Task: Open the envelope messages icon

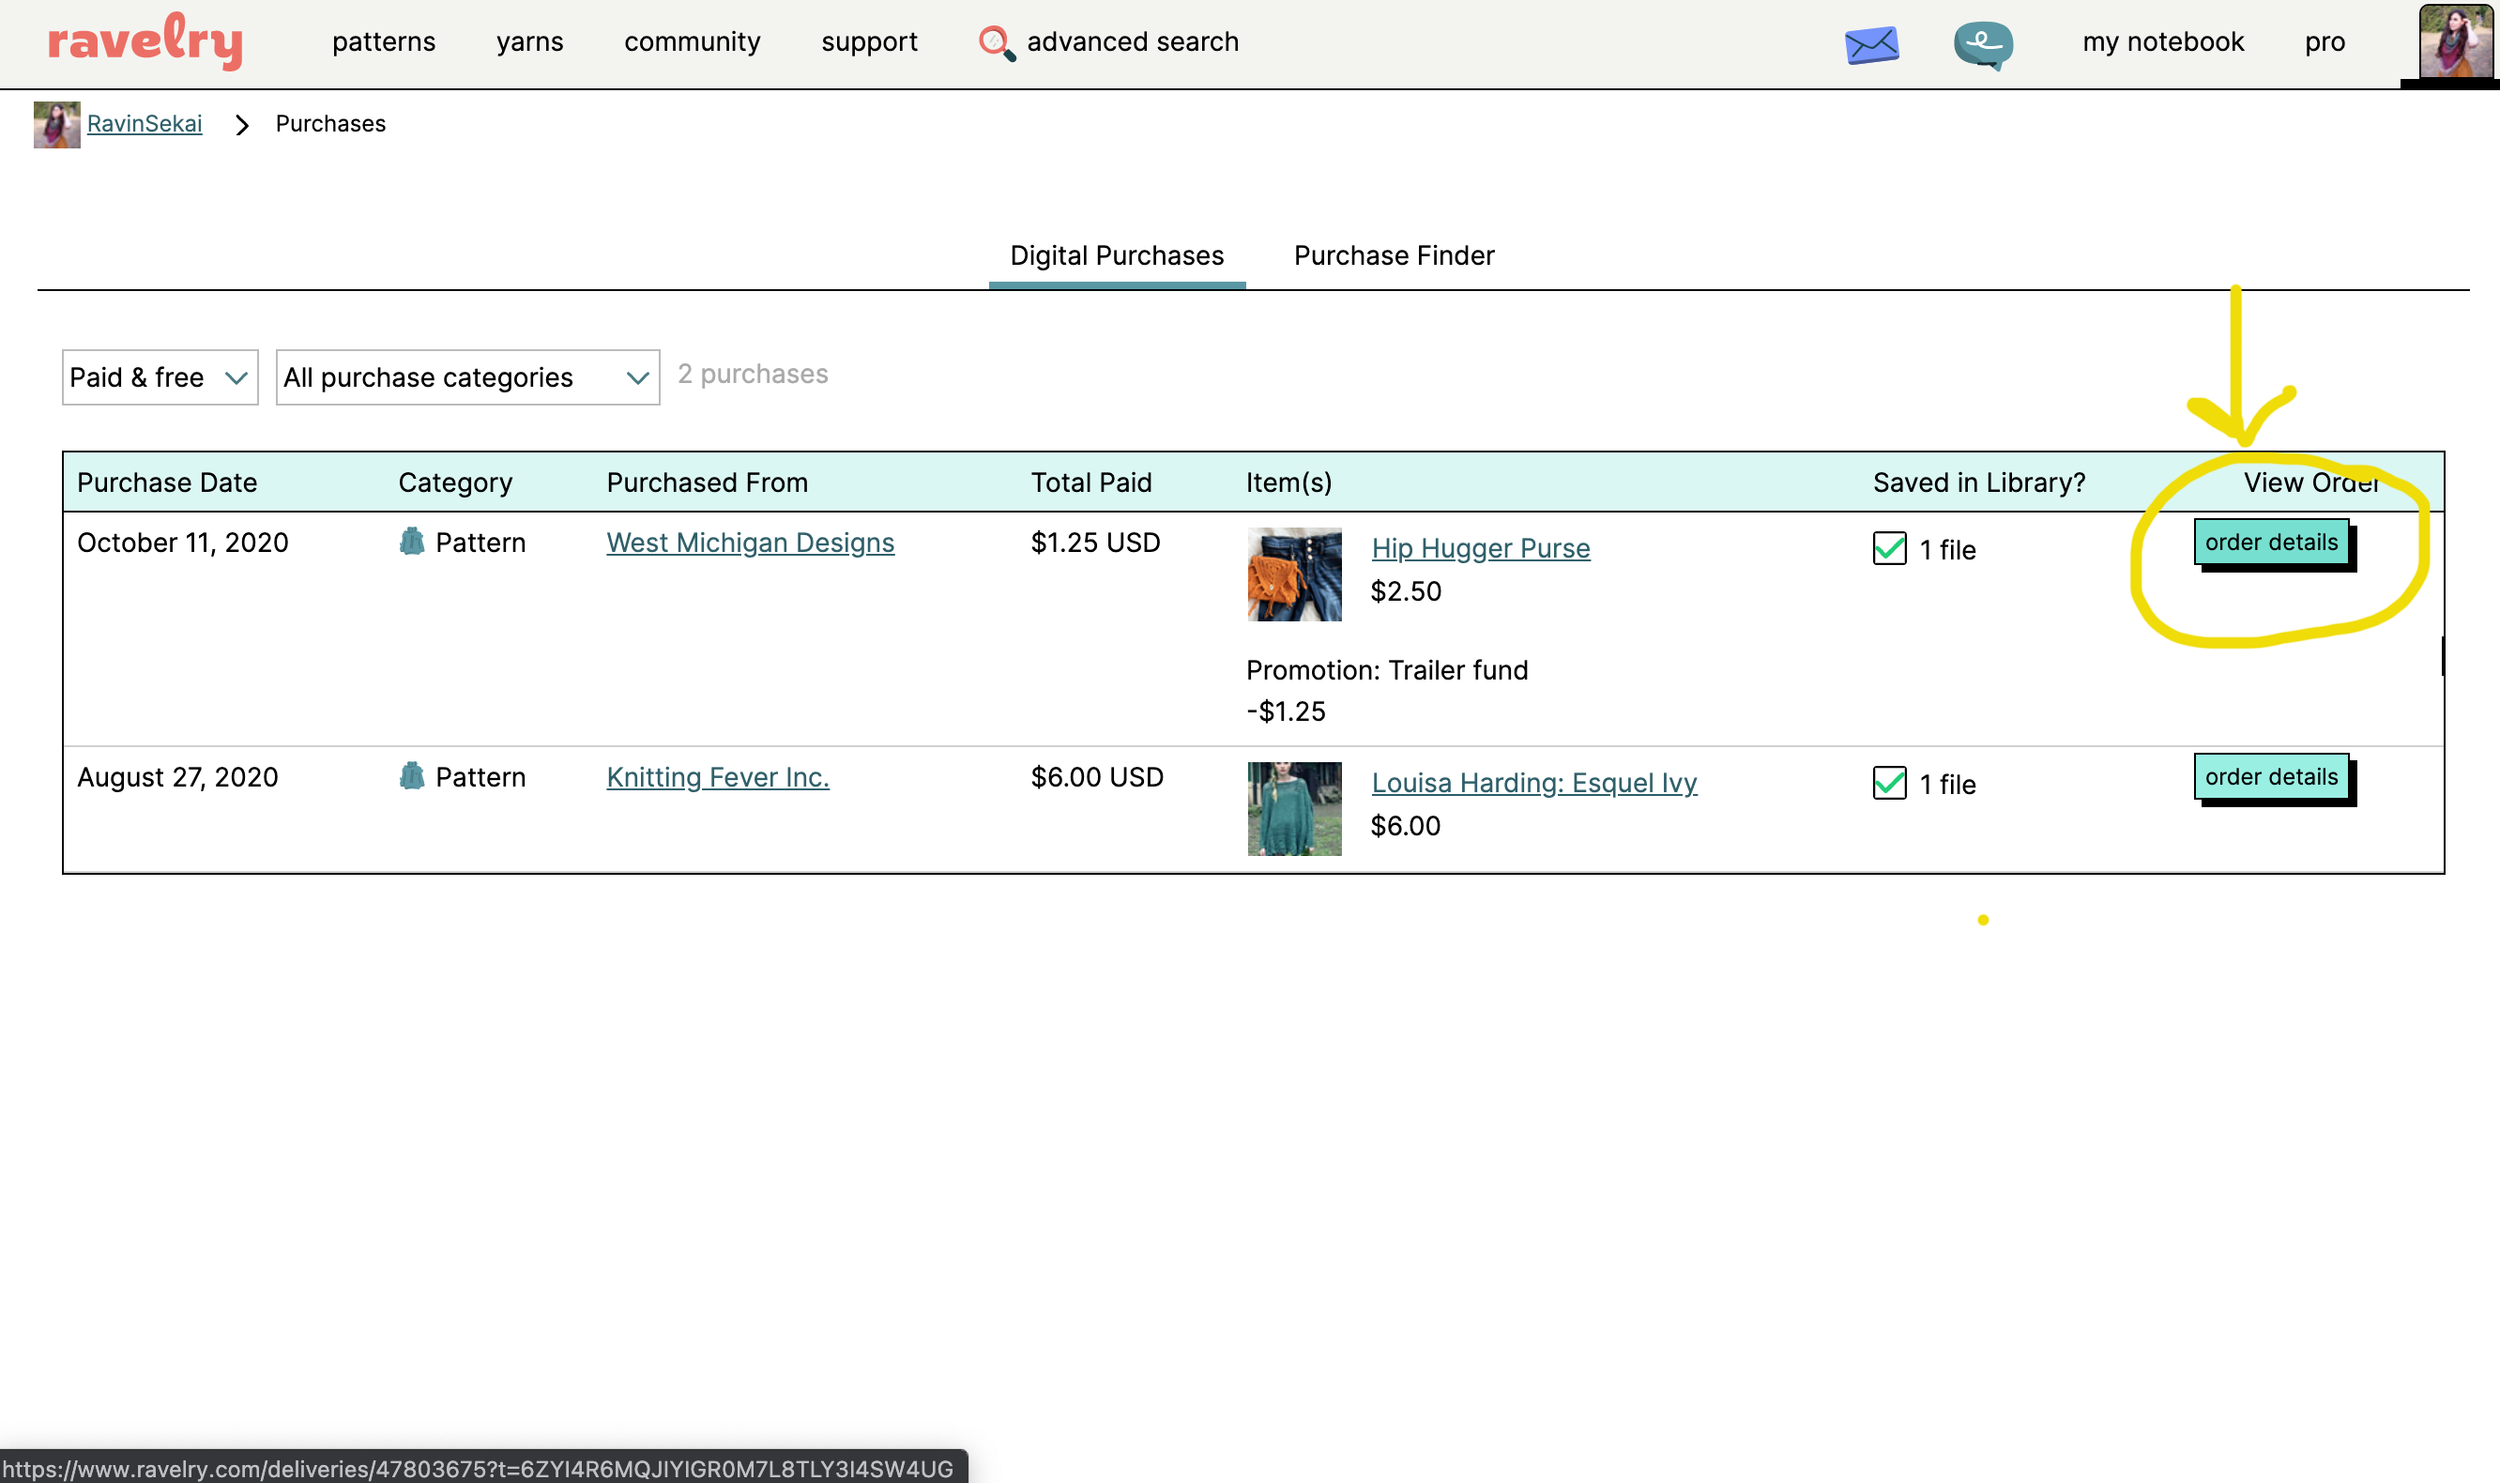Action: (x=1871, y=44)
